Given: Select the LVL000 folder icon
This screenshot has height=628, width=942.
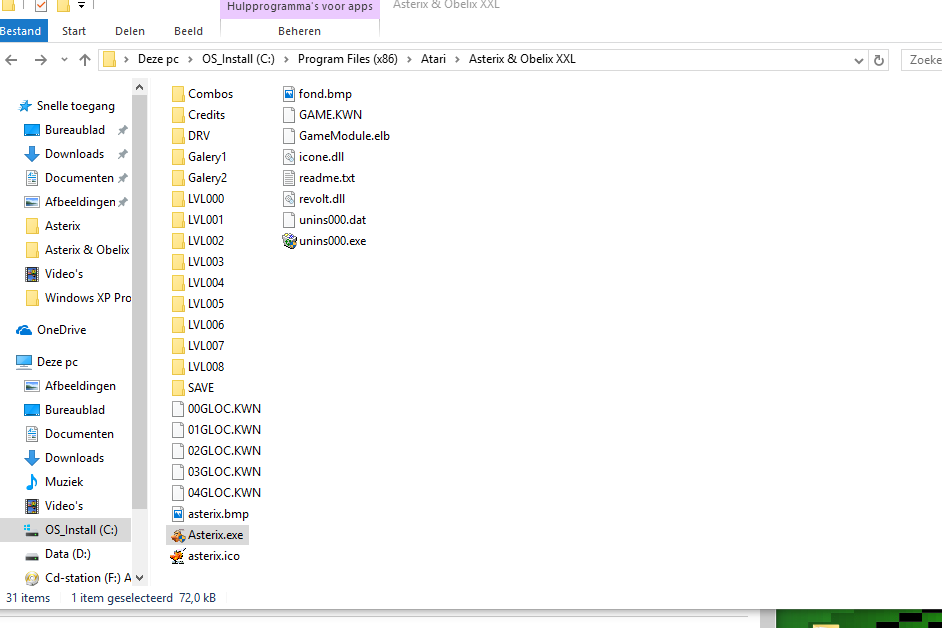Looking at the screenshot, I should [178, 199].
